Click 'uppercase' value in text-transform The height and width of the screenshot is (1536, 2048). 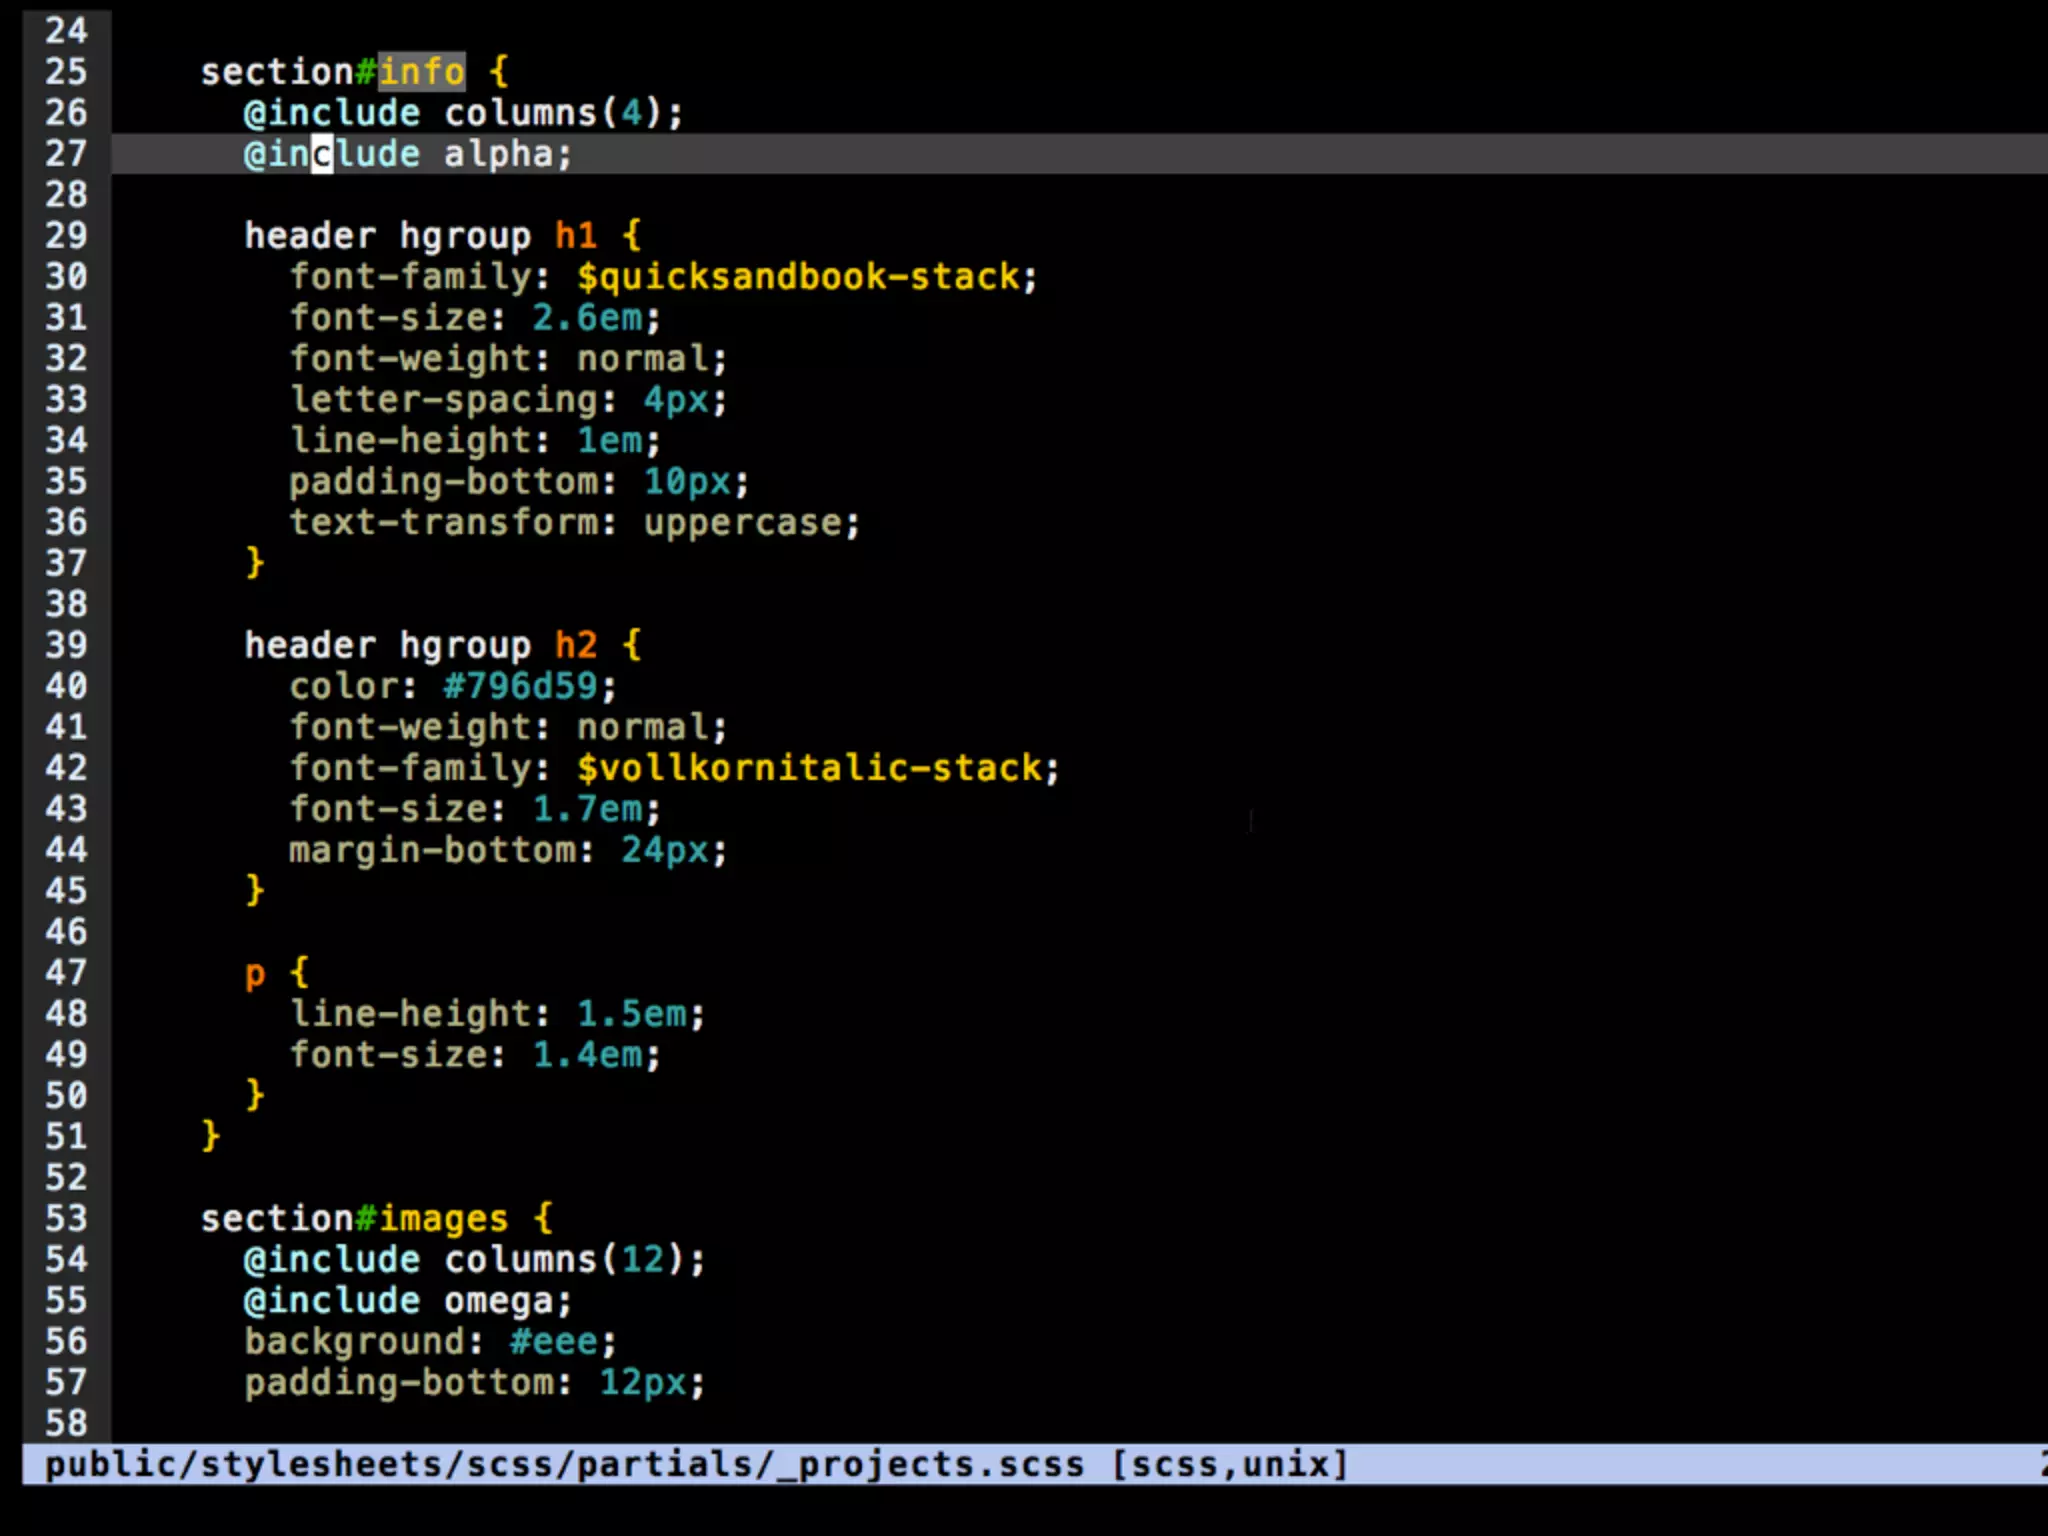pyautogui.click(x=742, y=523)
